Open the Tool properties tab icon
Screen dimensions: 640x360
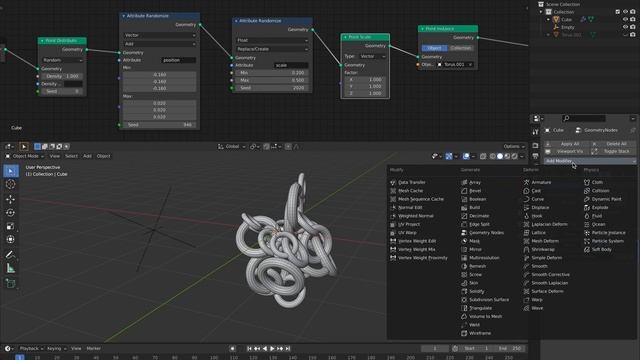(x=536, y=131)
